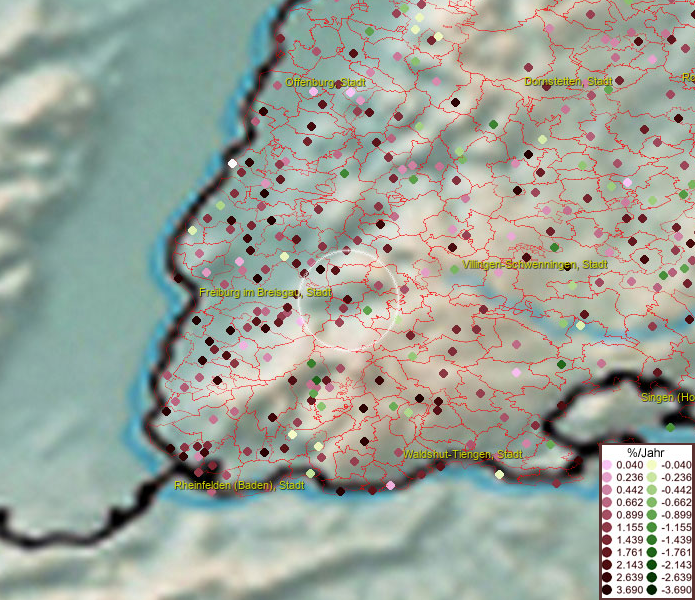Click the -0.662 legend value
The width and height of the screenshot is (695, 600).
676,503
